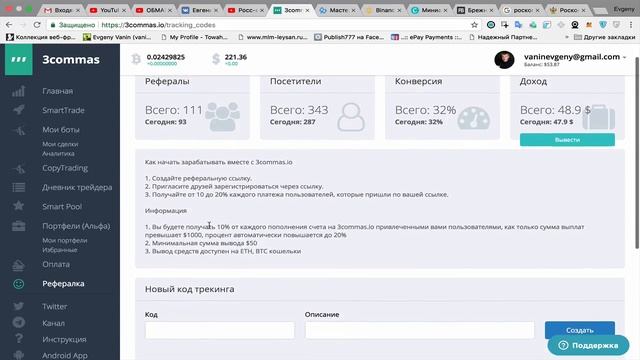Image resolution: width=640 pixels, height=360 pixels.
Task: Open Оплата menu item
Action: pos(56,264)
